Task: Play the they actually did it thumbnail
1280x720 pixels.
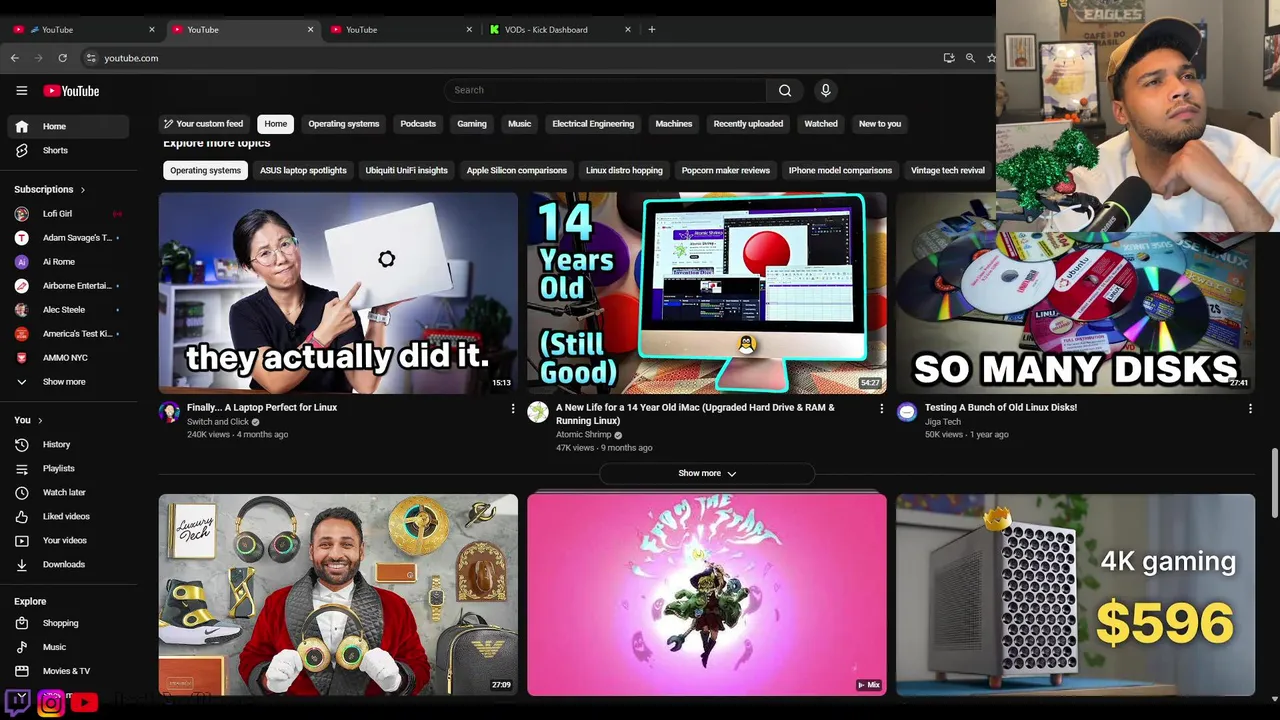Action: [x=338, y=293]
